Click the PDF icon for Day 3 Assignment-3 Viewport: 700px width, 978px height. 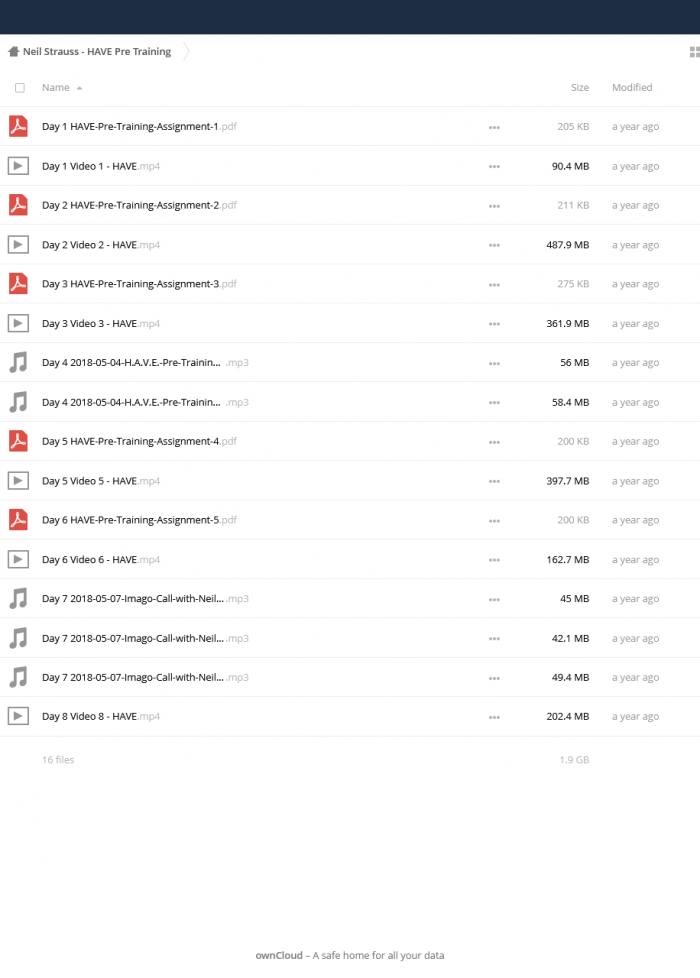pyautogui.click(x=18, y=284)
